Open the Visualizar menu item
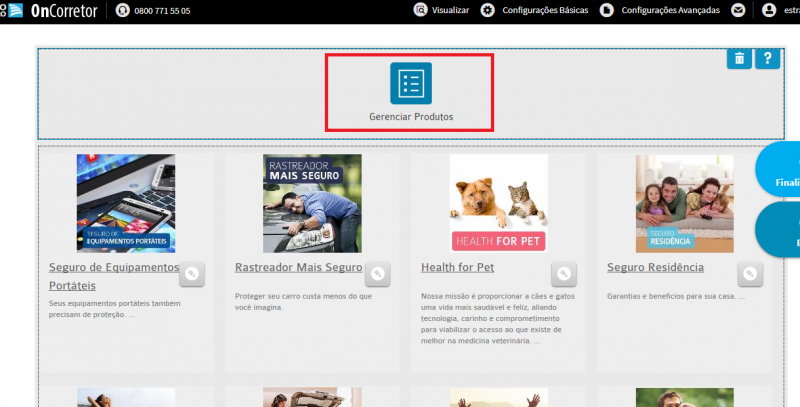The image size is (800, 407). [x=441, y=10]
